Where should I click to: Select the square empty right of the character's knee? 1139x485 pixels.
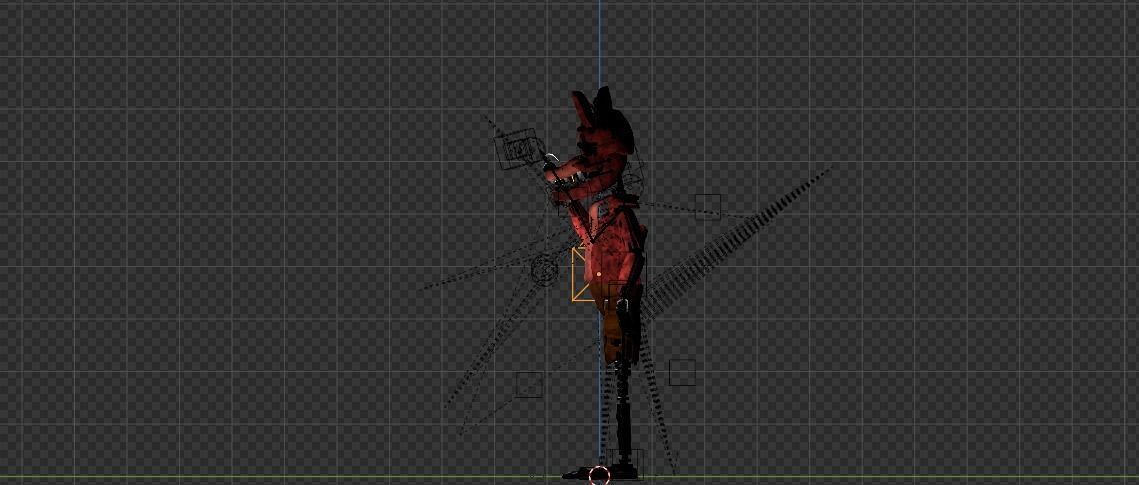(x=682, y=372)
